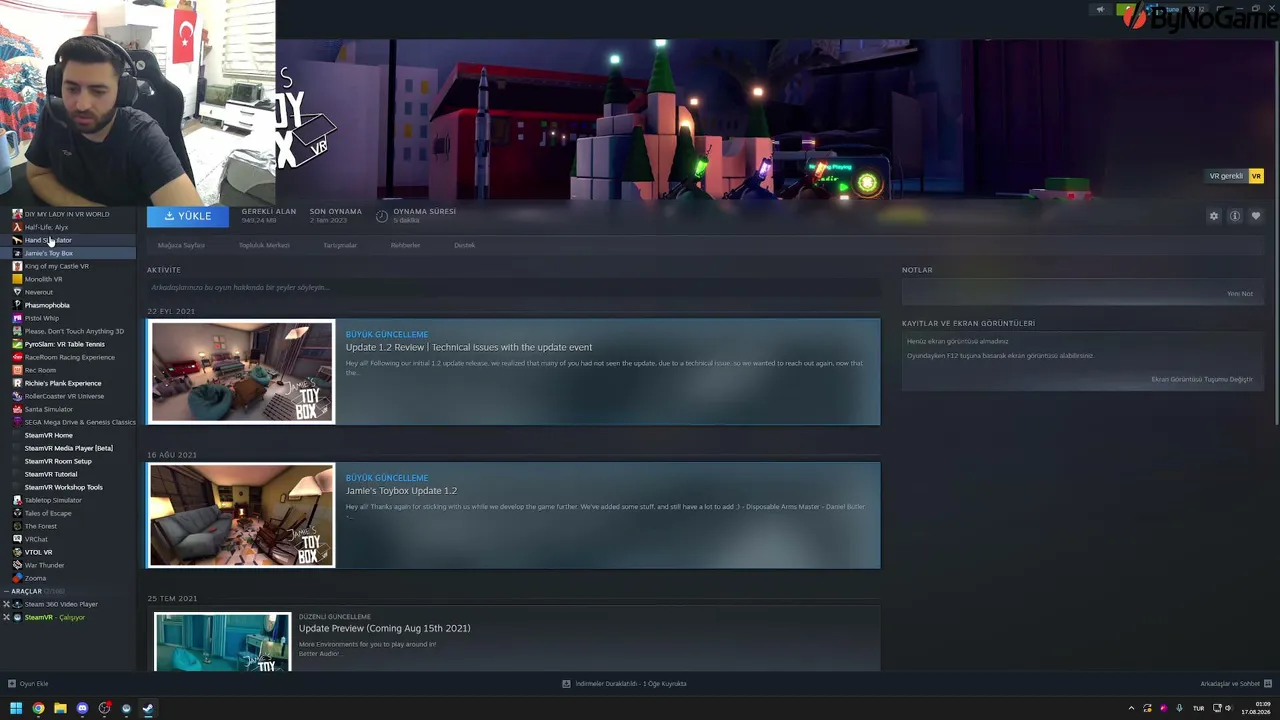Image resolution: width=1280 pixels, height=720 pixels.
Task: Click Ekran Görüntüsü Tuşumu Değiştir link
Action: (1202, 380)
